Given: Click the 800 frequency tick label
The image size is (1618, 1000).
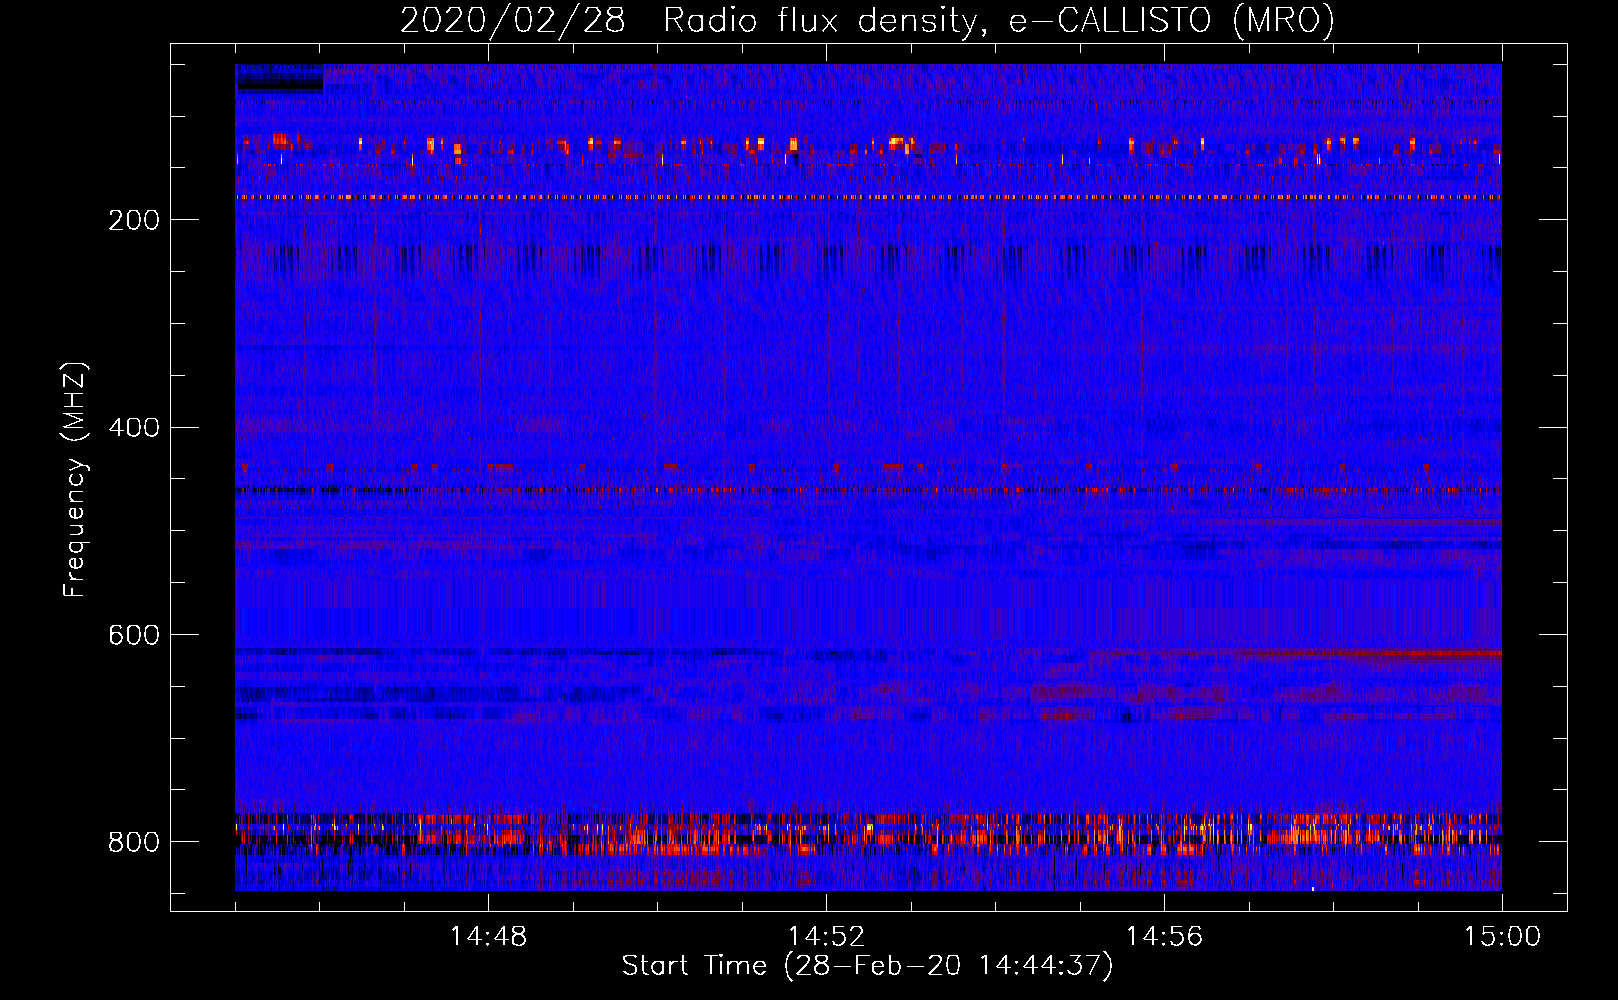Looking at the screenshot, I should point(134,842).
